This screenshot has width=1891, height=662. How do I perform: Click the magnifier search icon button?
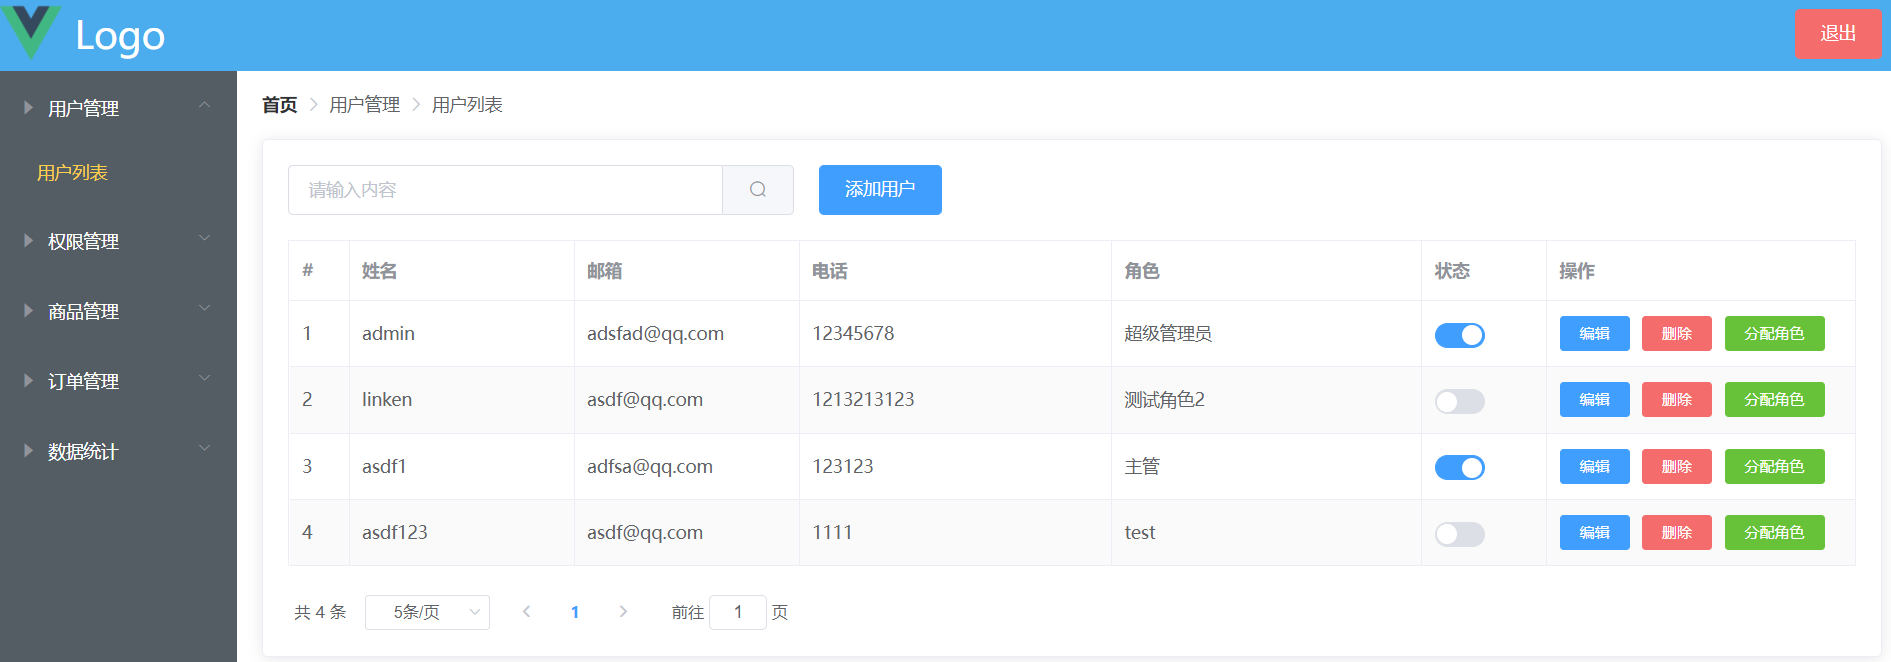[x=758, y=190]
